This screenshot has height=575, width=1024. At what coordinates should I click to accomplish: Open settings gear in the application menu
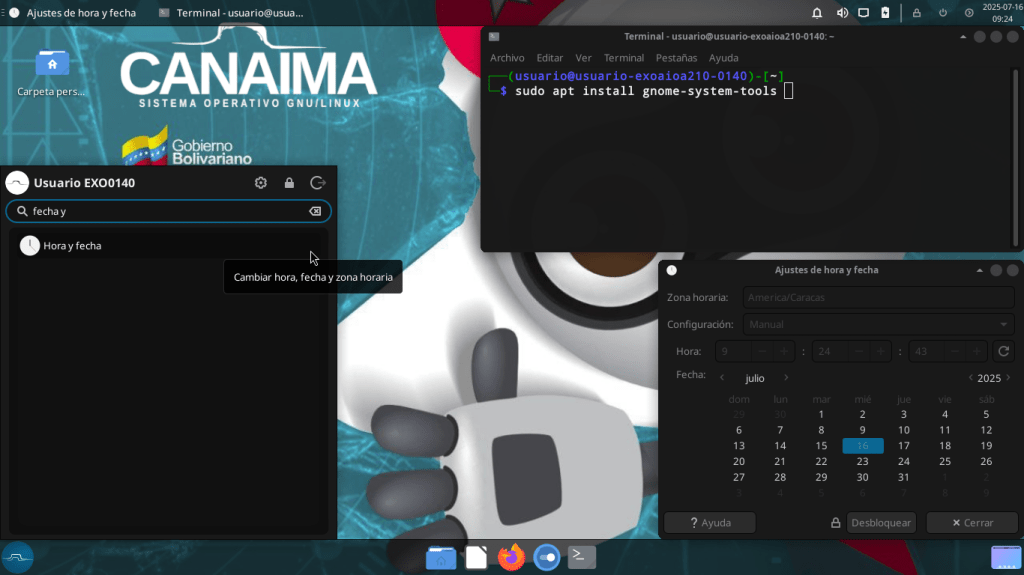[x=261, y=183]
